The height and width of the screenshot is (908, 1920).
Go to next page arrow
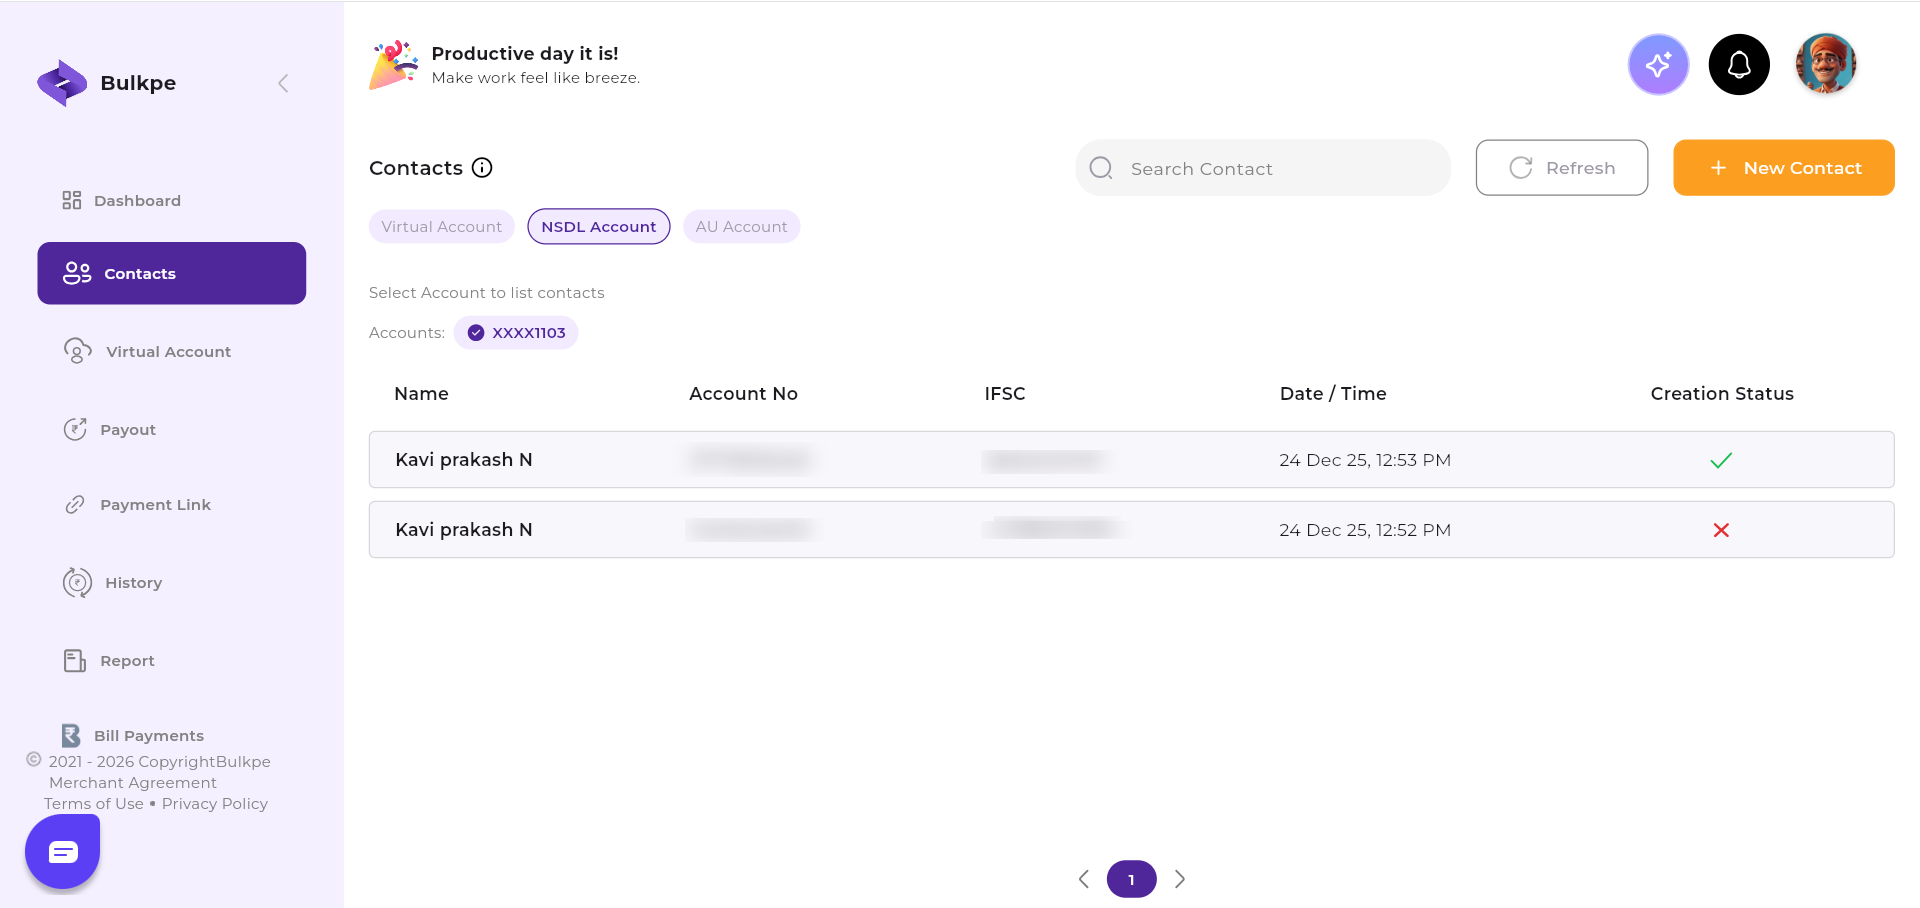point(1180,879)
